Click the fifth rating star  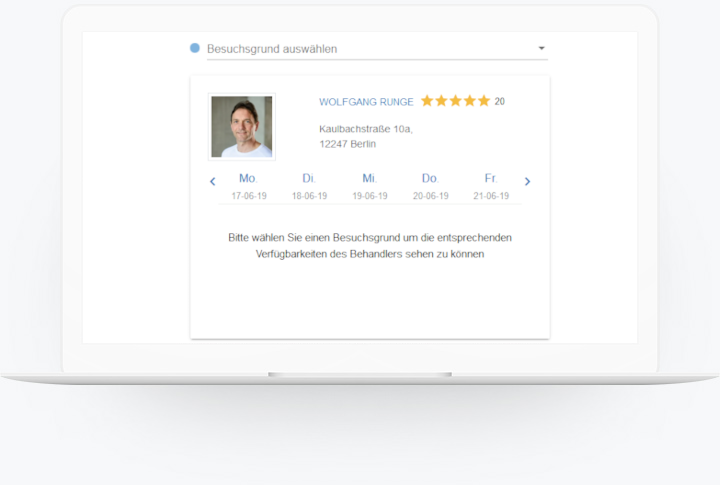pos(484,101)
